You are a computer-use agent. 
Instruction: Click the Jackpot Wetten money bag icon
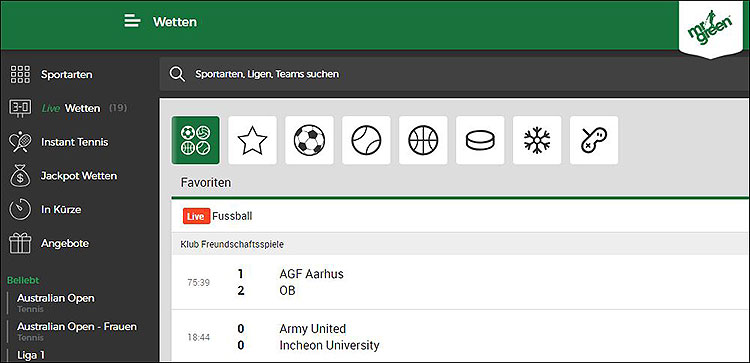click(20, 176)
